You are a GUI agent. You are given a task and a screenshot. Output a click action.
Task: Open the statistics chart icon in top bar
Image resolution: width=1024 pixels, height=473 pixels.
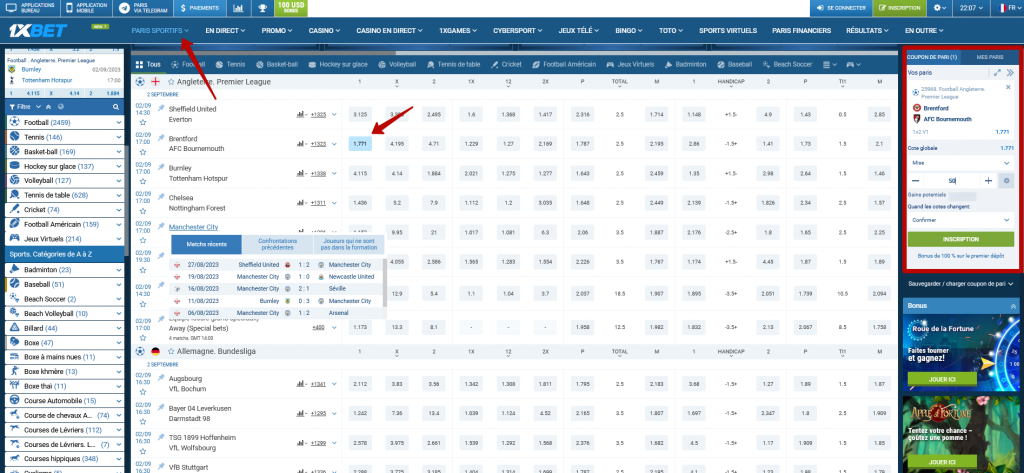pyautogui.click(x=239, y=8)
